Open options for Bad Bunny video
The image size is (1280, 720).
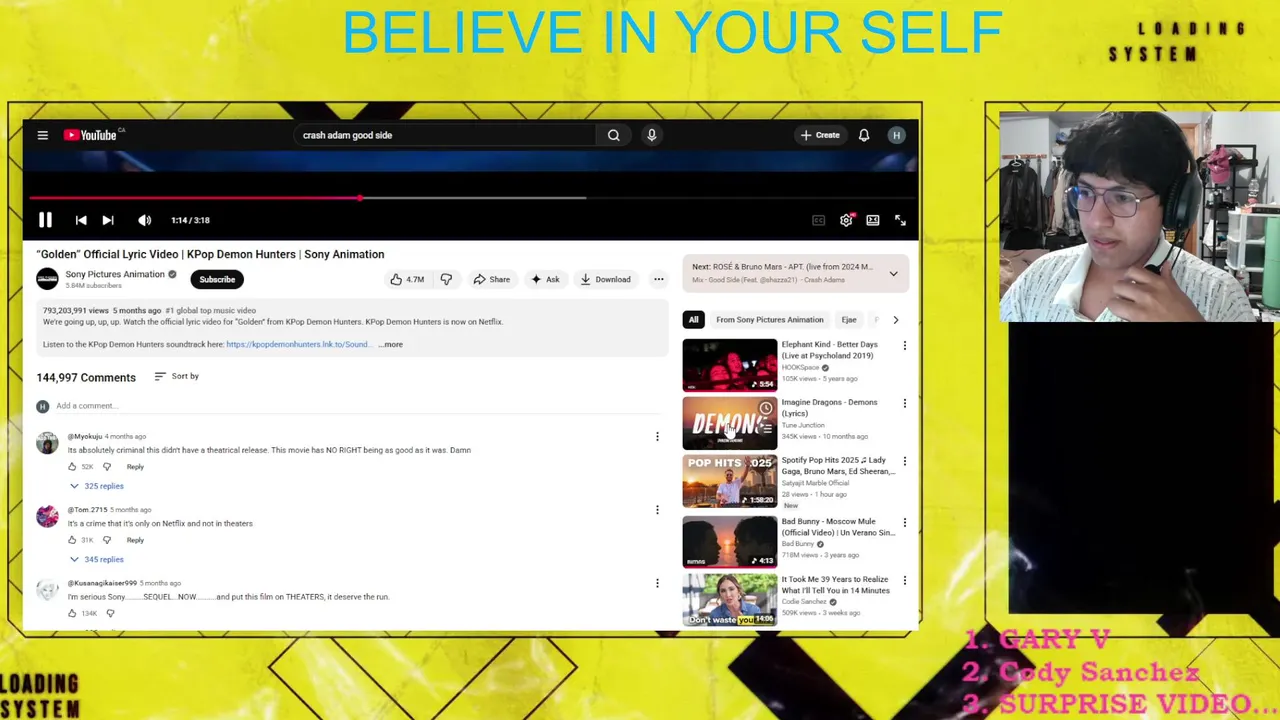click(x=905, y=523)
